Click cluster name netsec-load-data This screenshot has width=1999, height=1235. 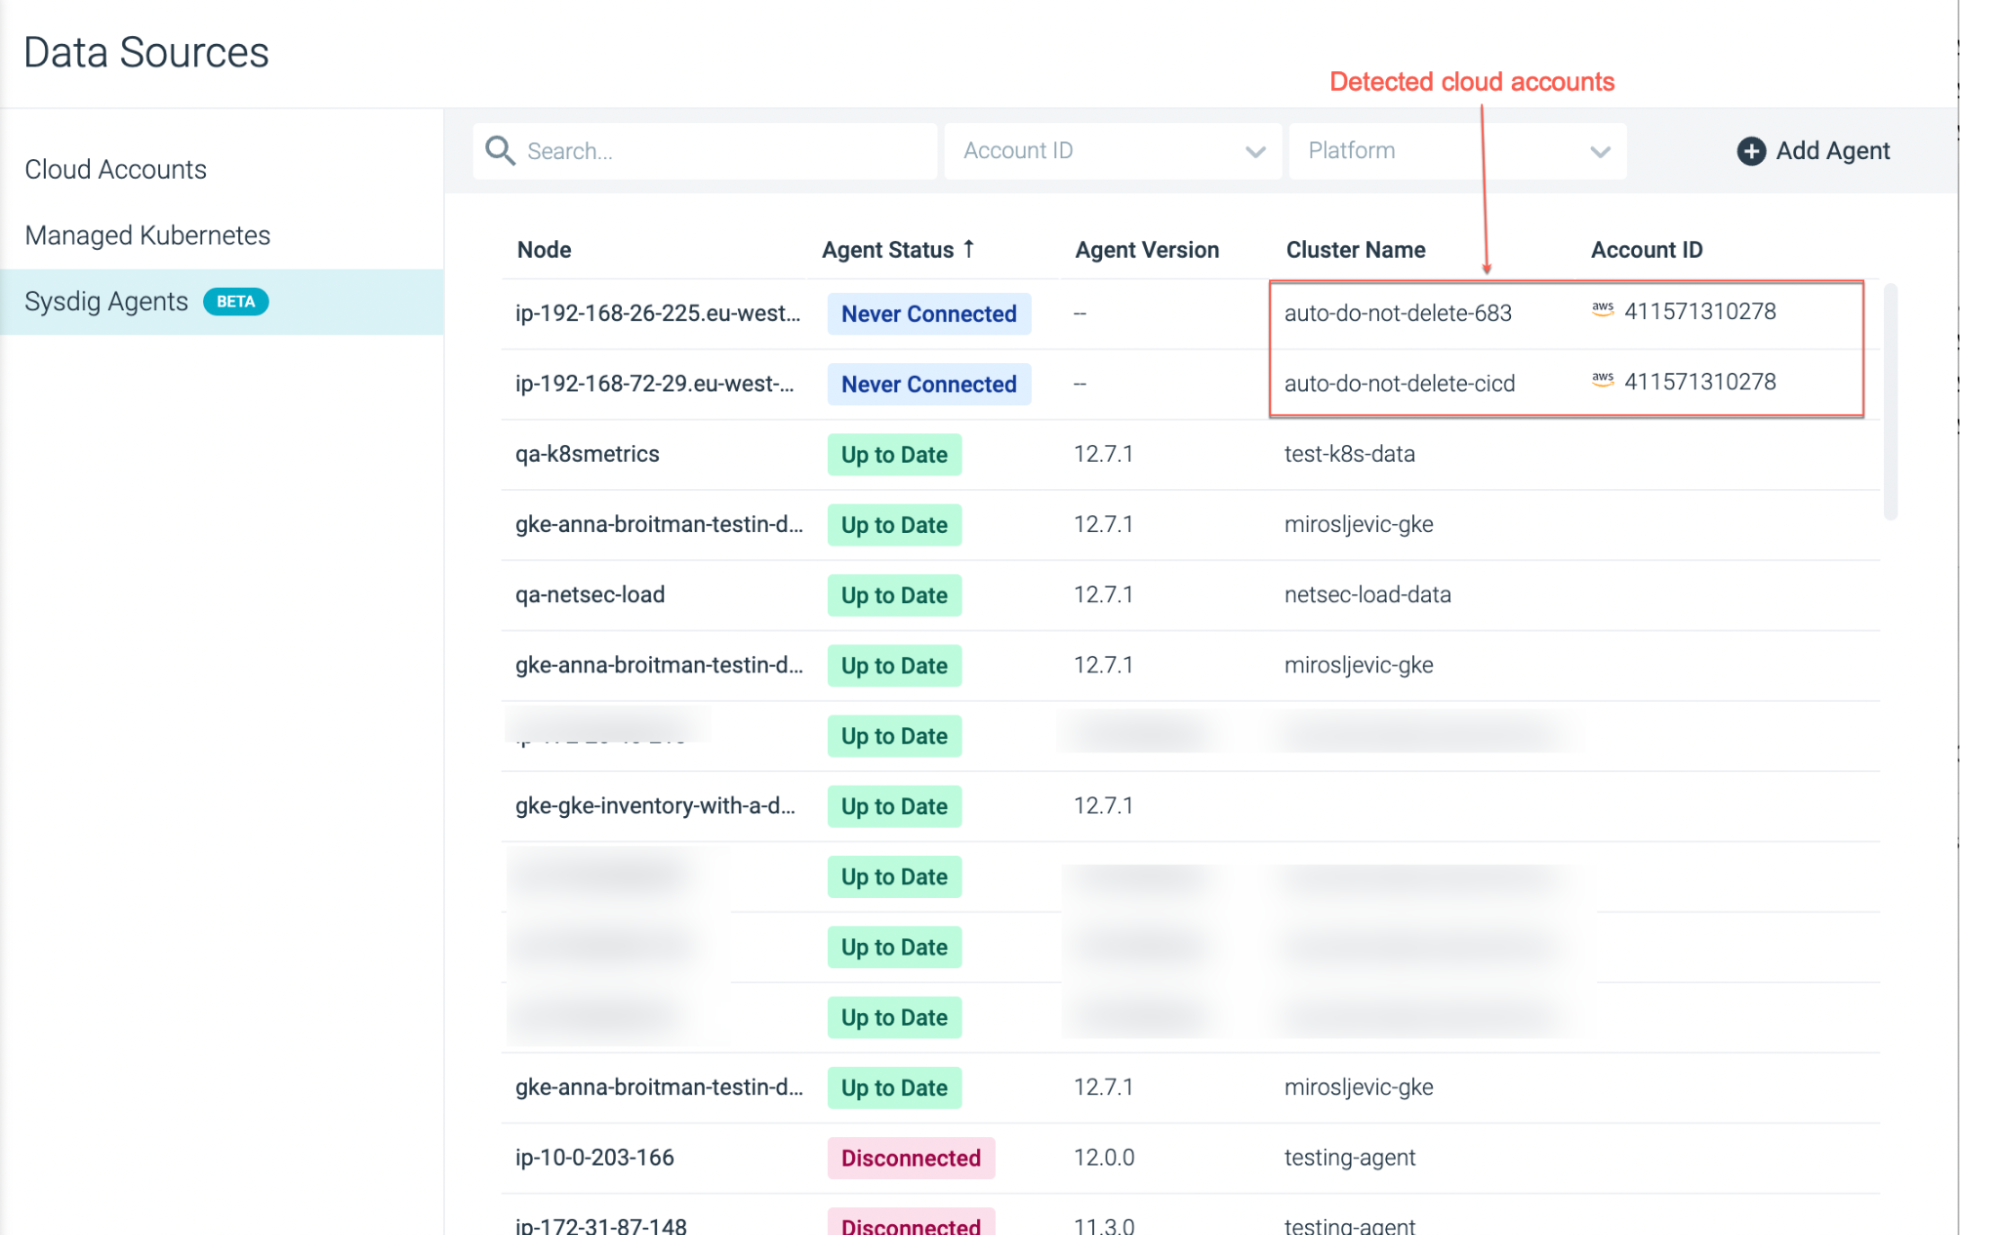tap(1367, 595)
